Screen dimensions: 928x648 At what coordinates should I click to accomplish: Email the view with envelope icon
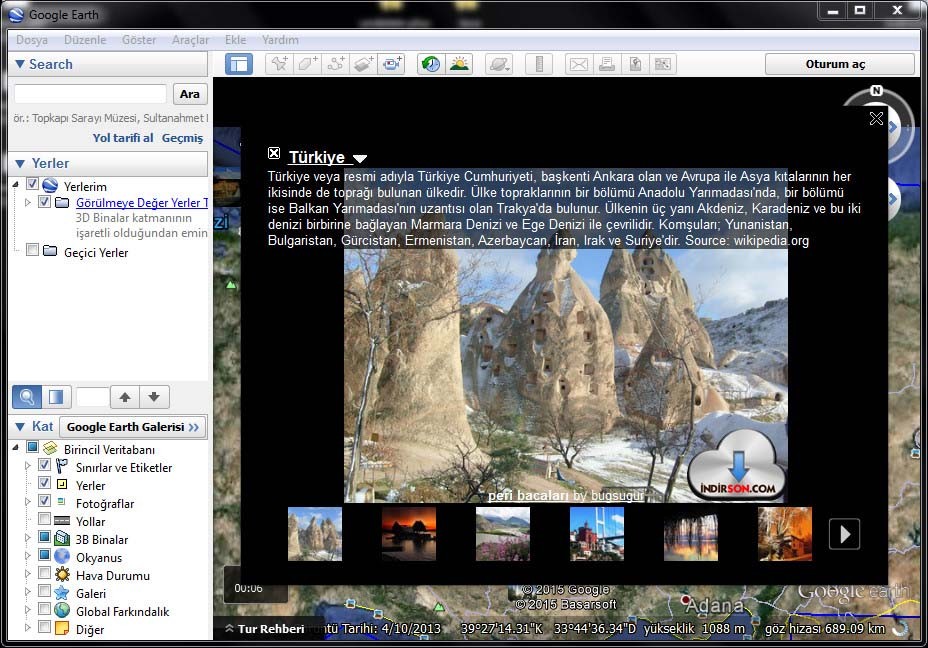tap(579, 64)
